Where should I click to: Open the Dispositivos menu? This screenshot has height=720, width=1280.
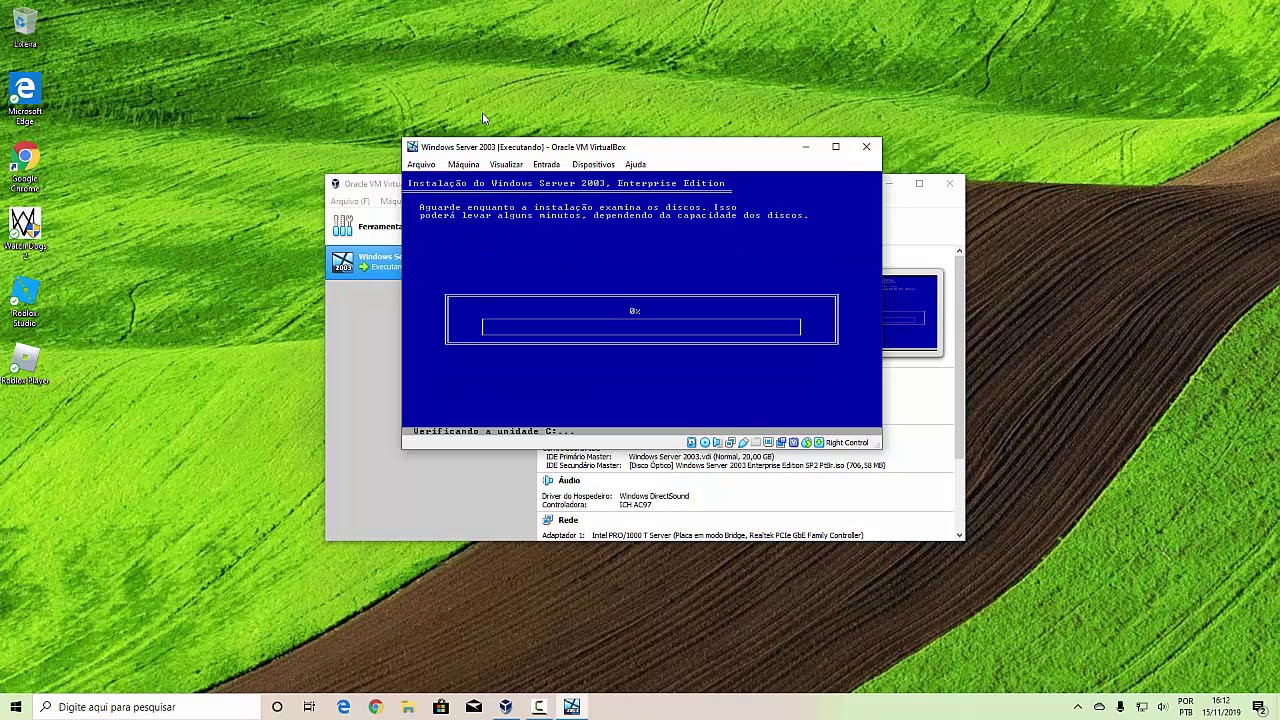pyautogui.click(x=593, y=164)
